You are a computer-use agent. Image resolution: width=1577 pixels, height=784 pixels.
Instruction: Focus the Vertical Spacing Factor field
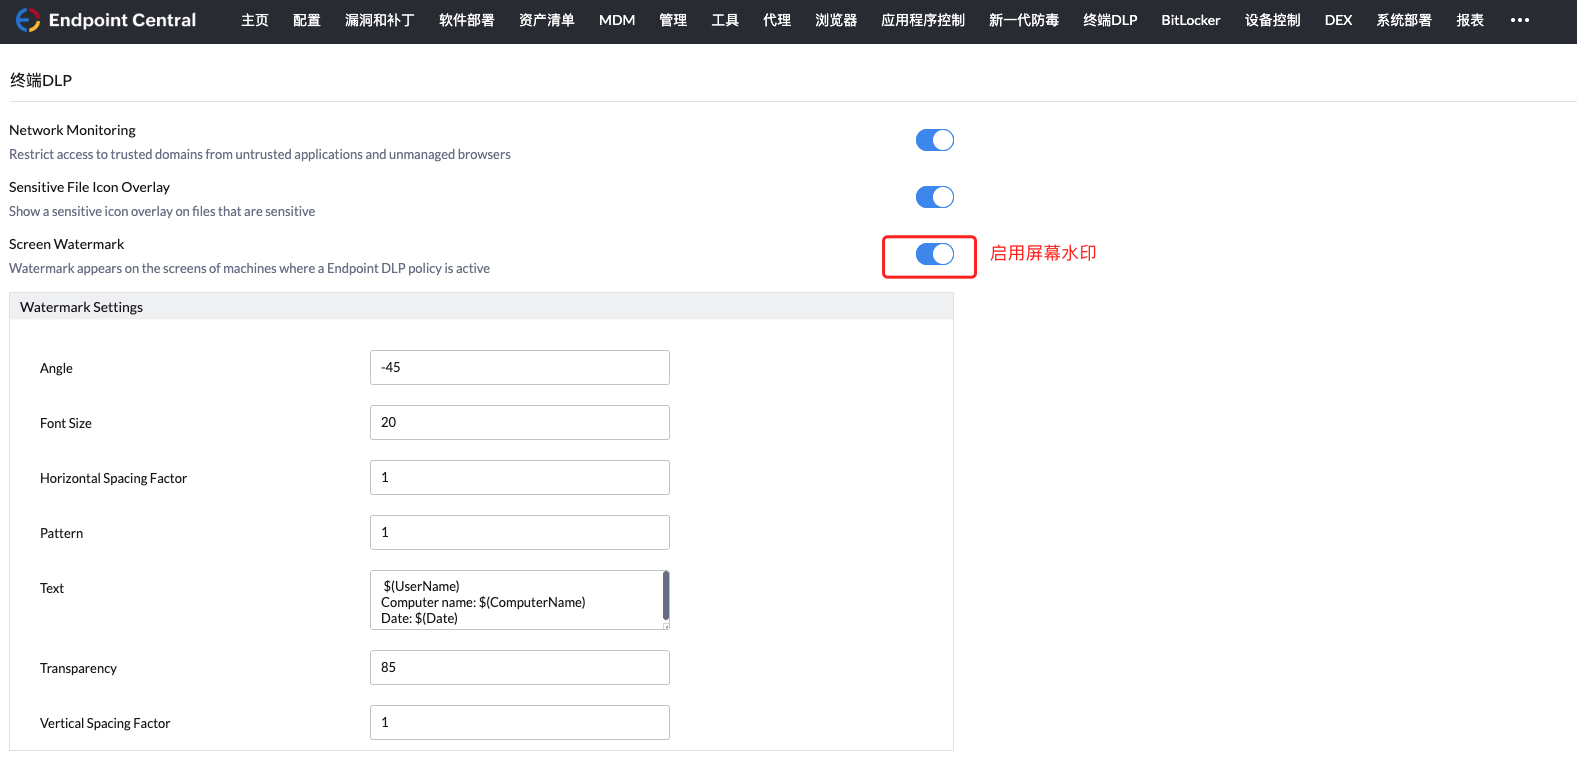coord(519,722)
